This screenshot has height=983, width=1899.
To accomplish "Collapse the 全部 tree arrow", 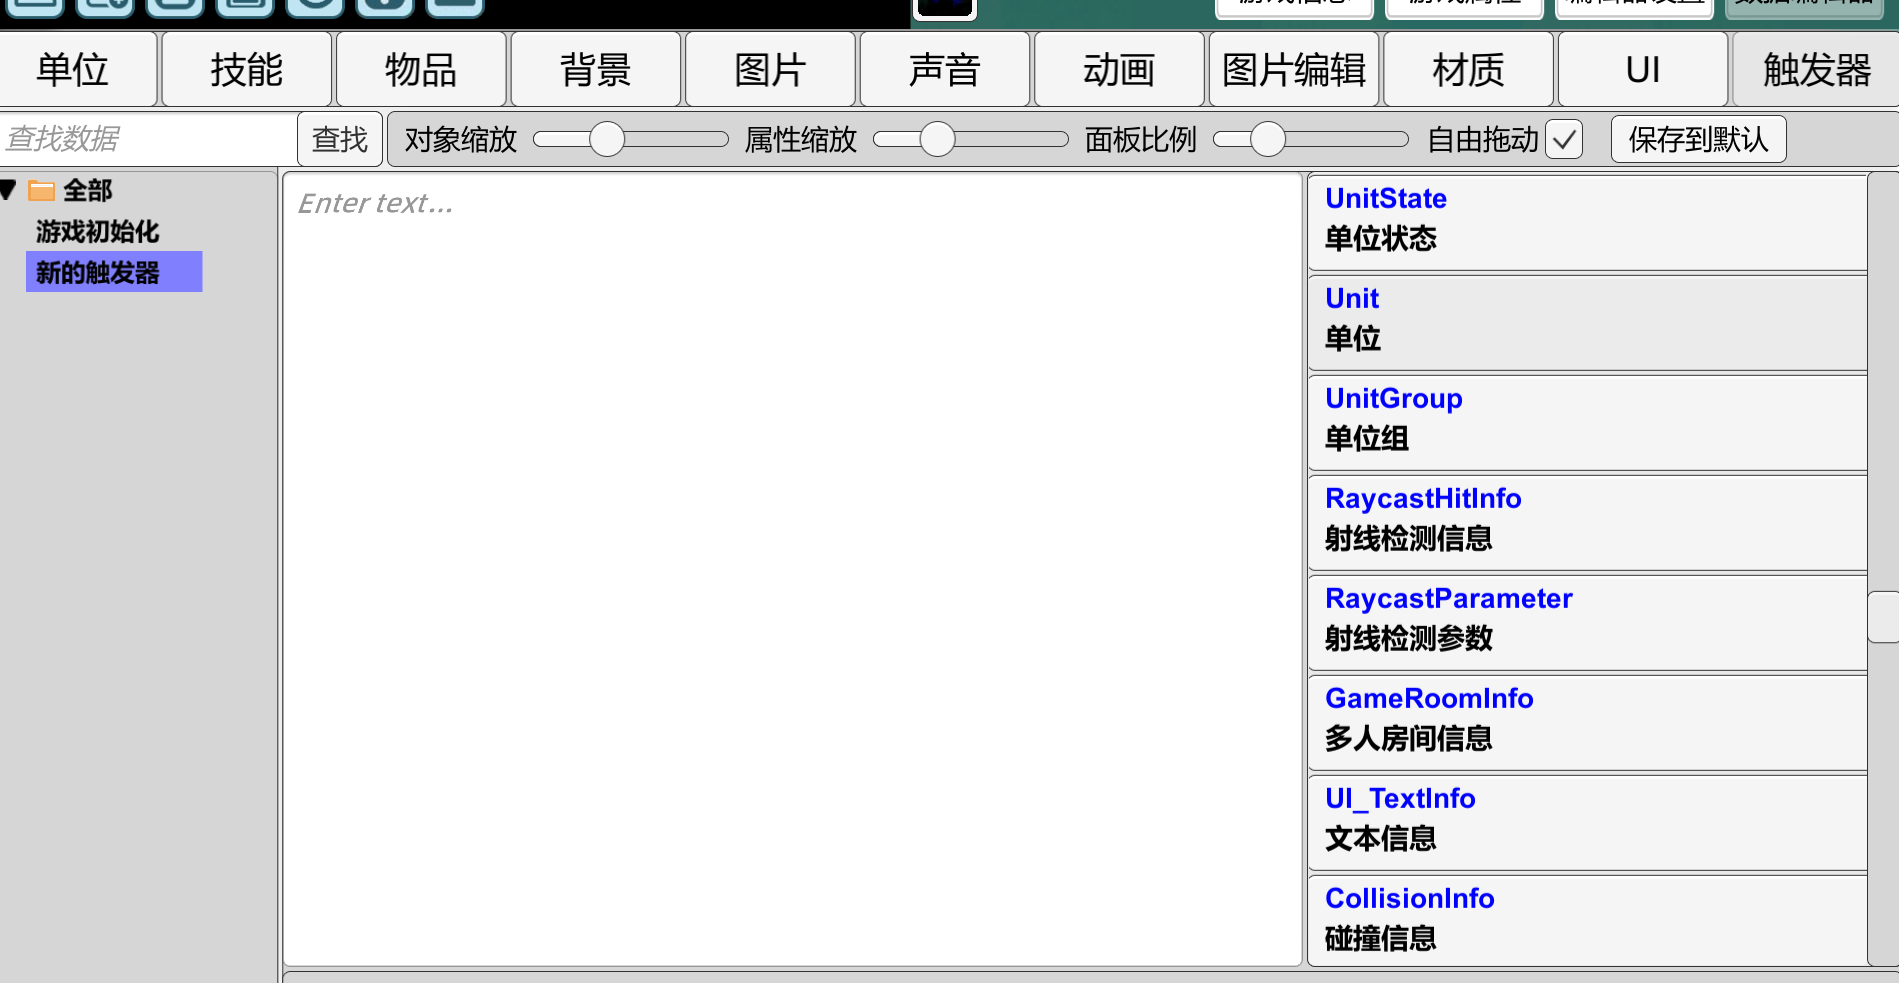I will pos(9,190).
